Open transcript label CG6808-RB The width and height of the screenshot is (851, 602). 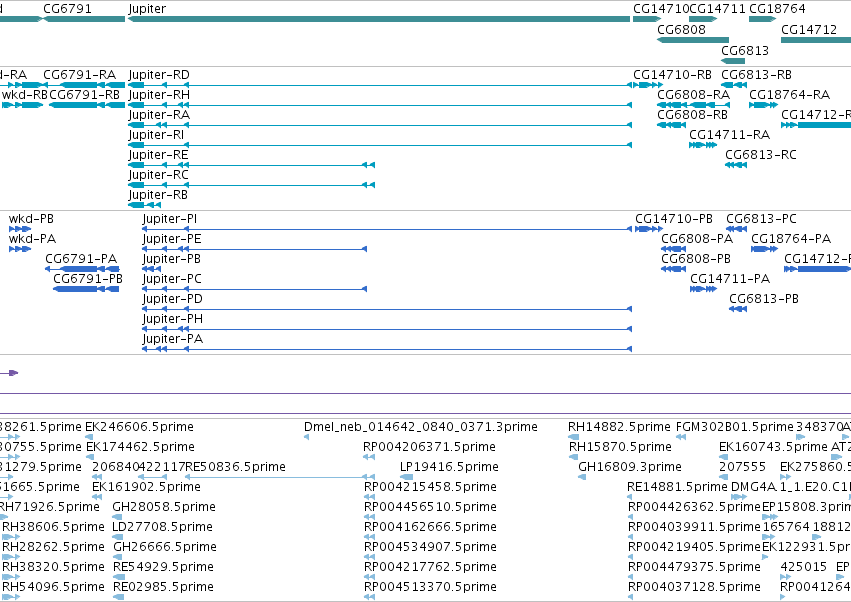pos(693,115)
